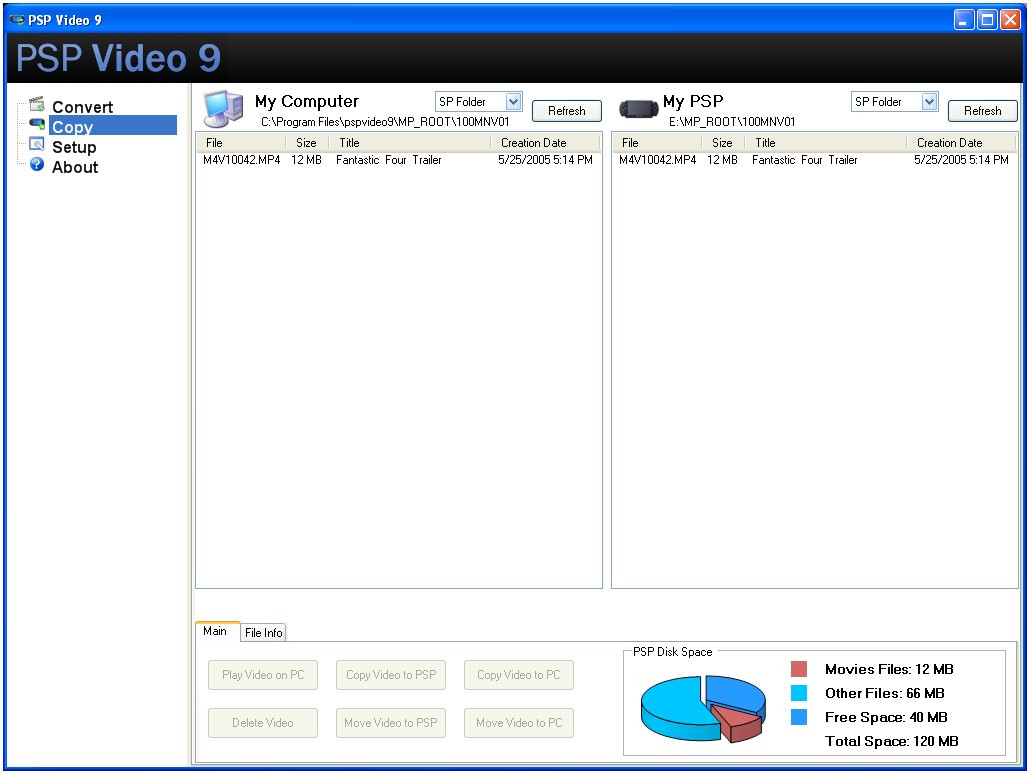Click the Copy Video to PSP button

tap(391, 675)
